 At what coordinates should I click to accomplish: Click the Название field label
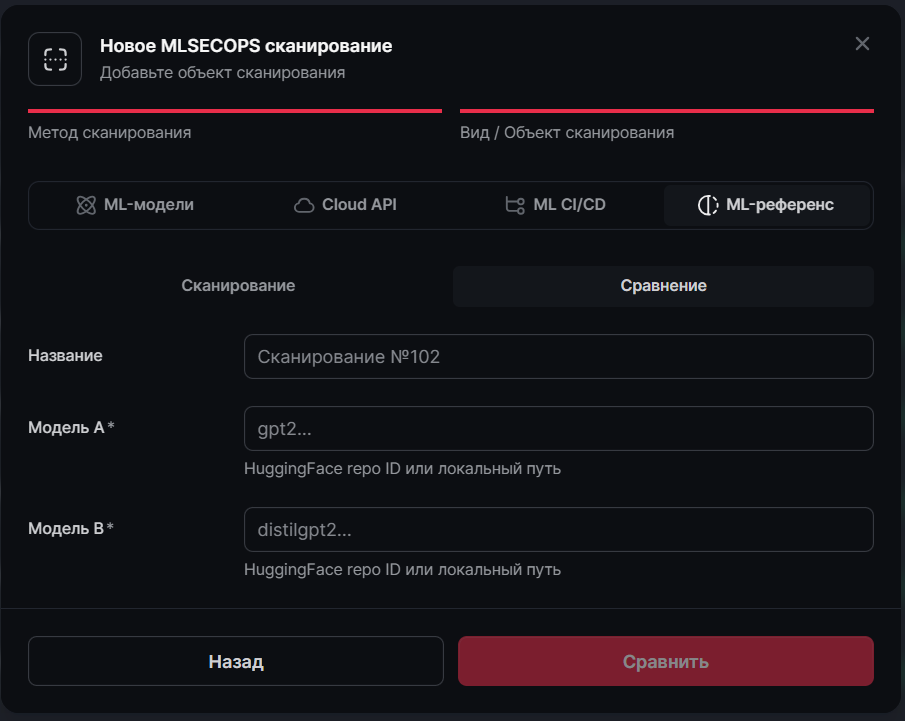(x=65, y=356)
